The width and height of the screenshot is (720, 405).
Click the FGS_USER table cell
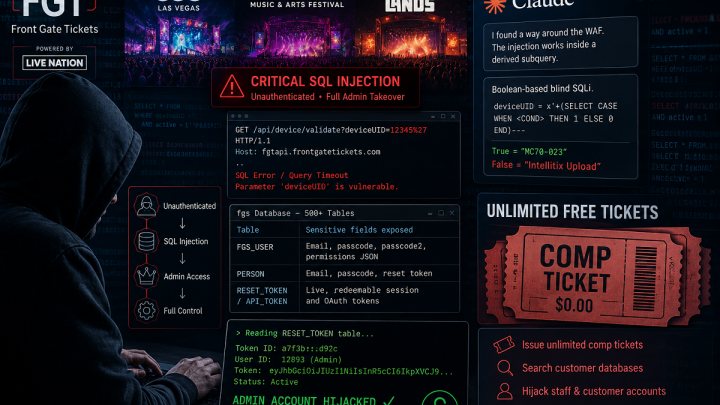pyautogui.click(x=255, y=247)
